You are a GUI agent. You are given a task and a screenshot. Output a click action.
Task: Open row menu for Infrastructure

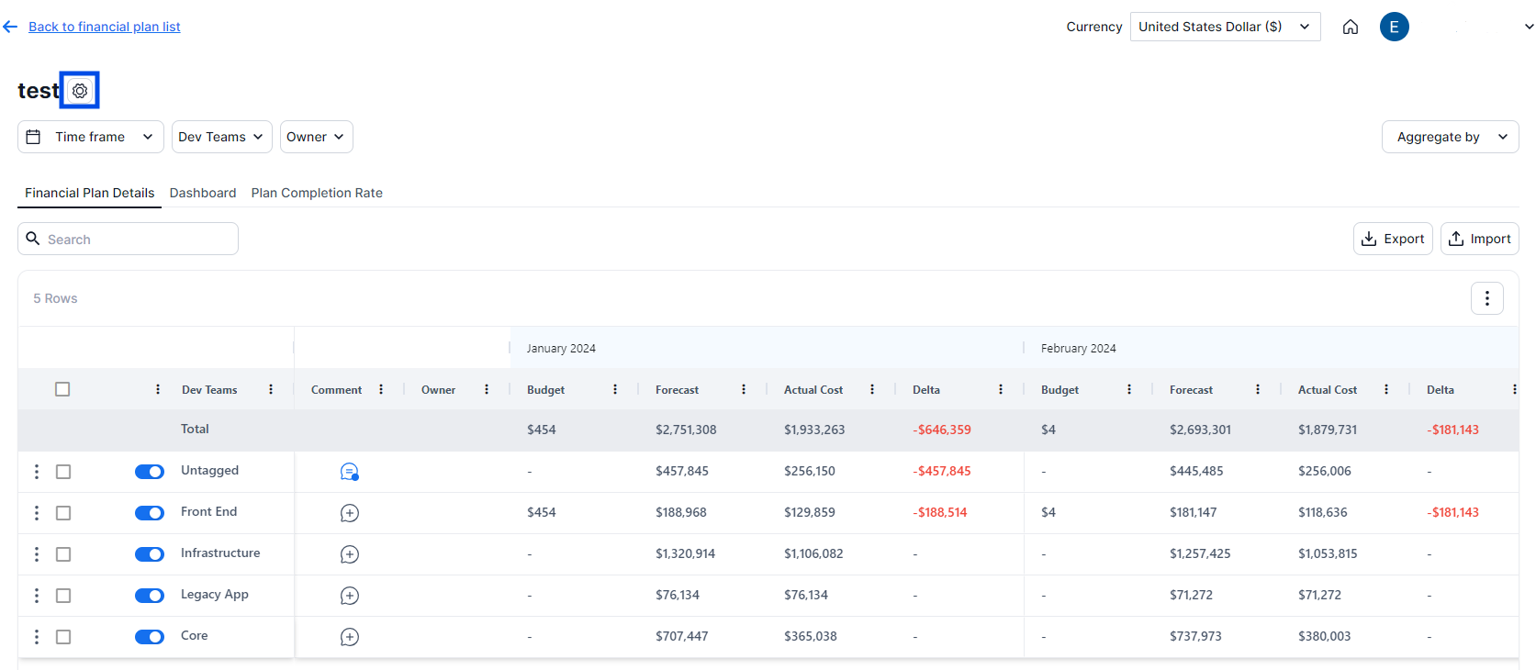(37, 554)
